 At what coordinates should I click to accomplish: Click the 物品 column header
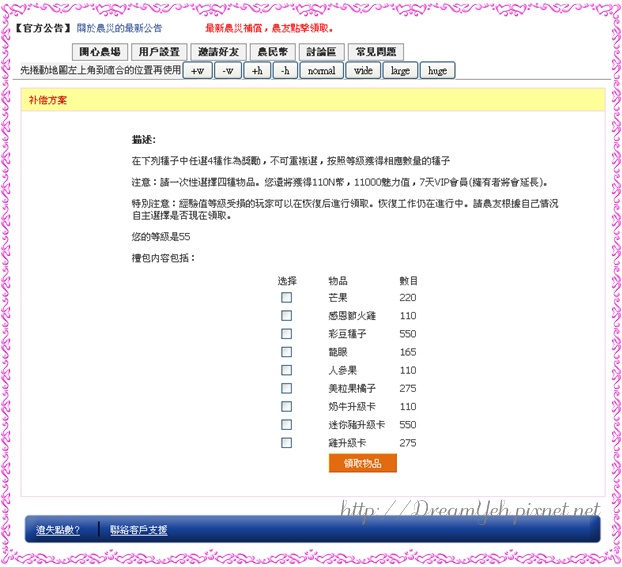(x=338, y=281)
